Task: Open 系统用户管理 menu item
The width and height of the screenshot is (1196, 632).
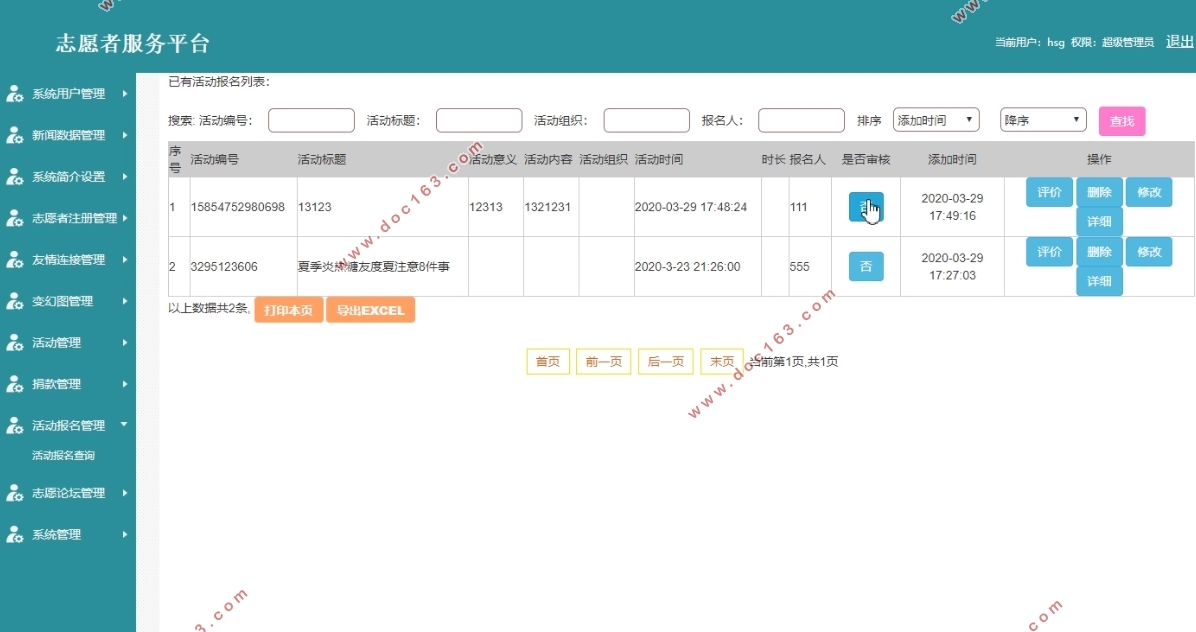Action: coord(69,94)
